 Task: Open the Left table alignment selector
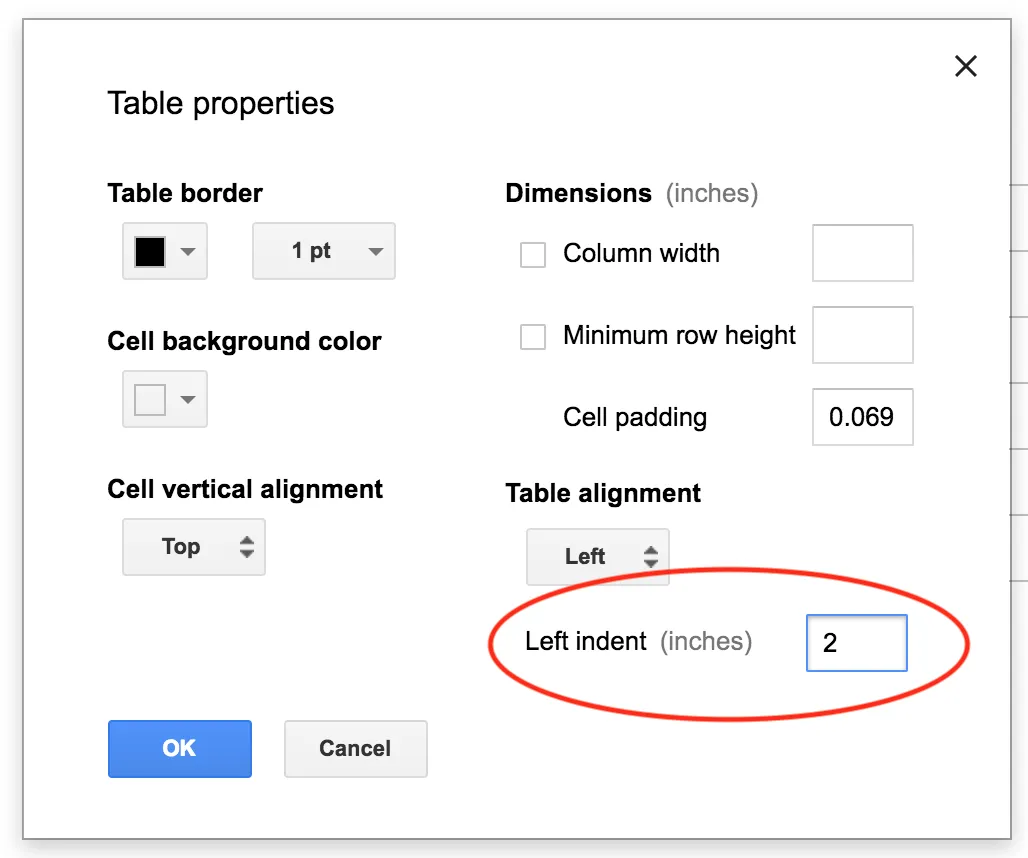pos(597,557)
